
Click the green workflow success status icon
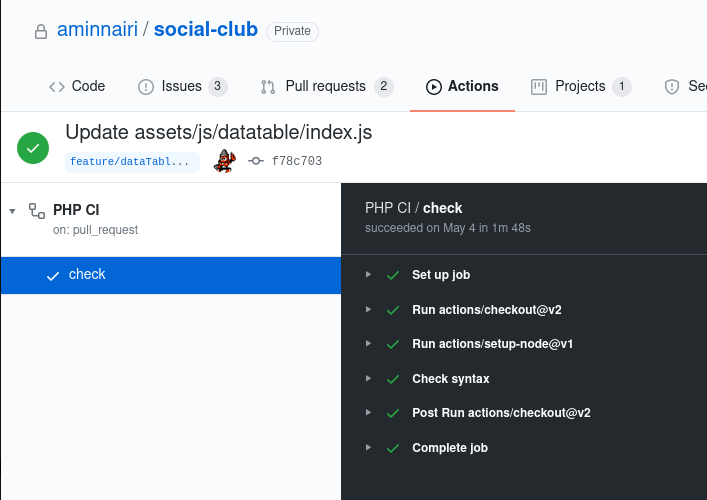point(33,148)
